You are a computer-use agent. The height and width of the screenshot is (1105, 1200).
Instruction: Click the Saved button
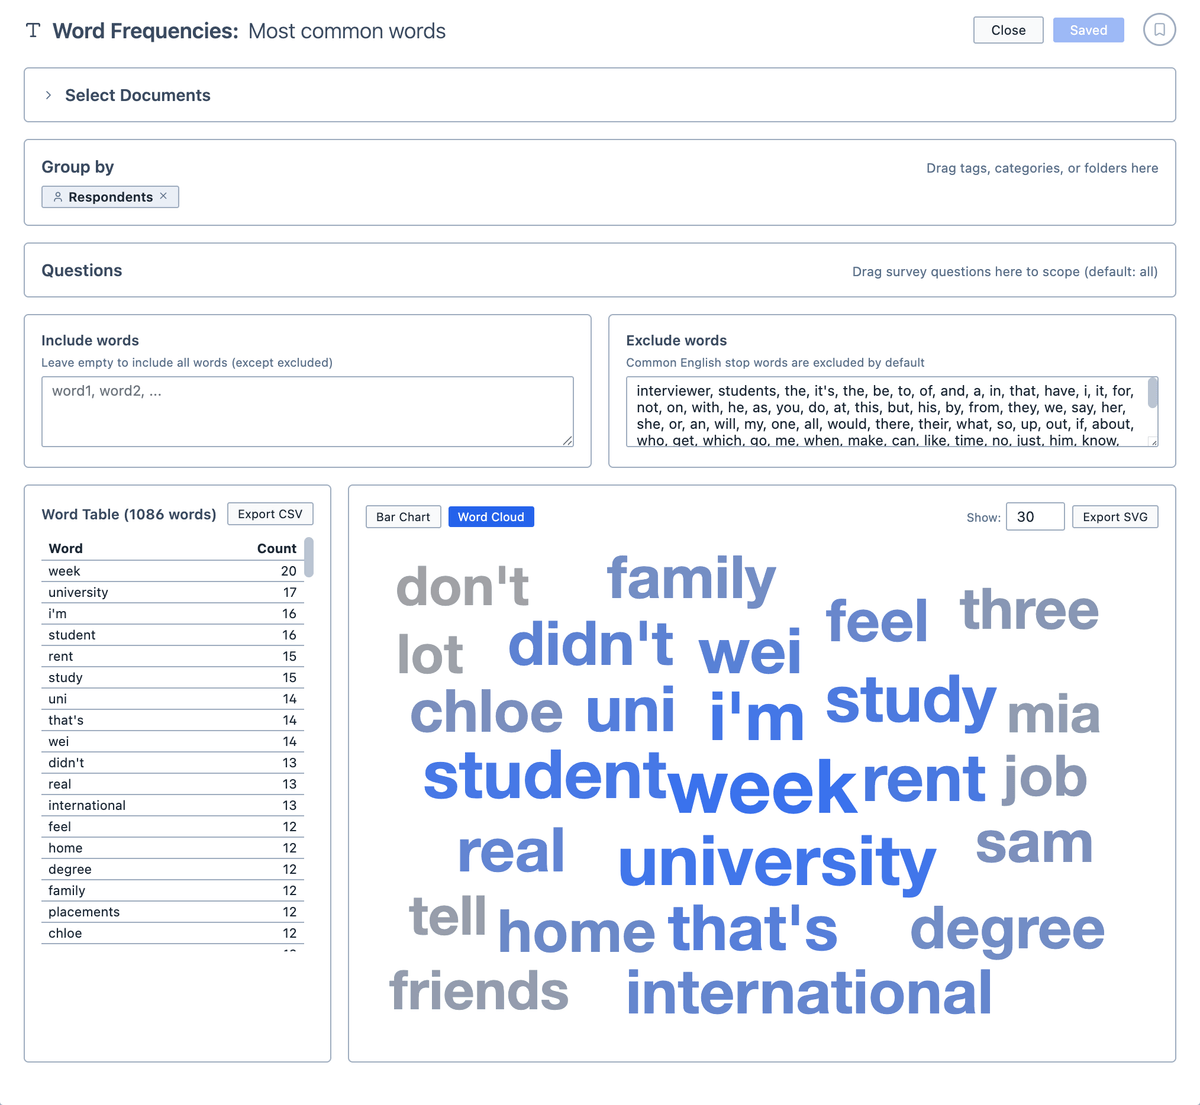(x=1088, y=30)
